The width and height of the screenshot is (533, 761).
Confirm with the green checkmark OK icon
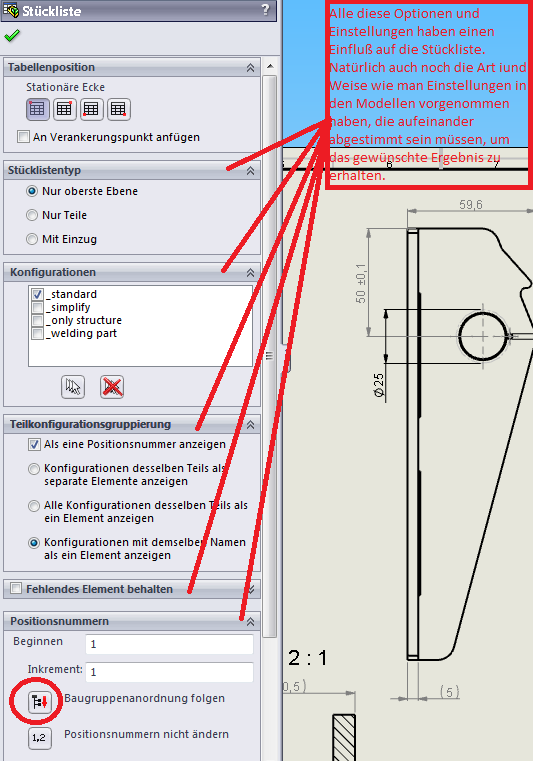[x=12, y=35]
